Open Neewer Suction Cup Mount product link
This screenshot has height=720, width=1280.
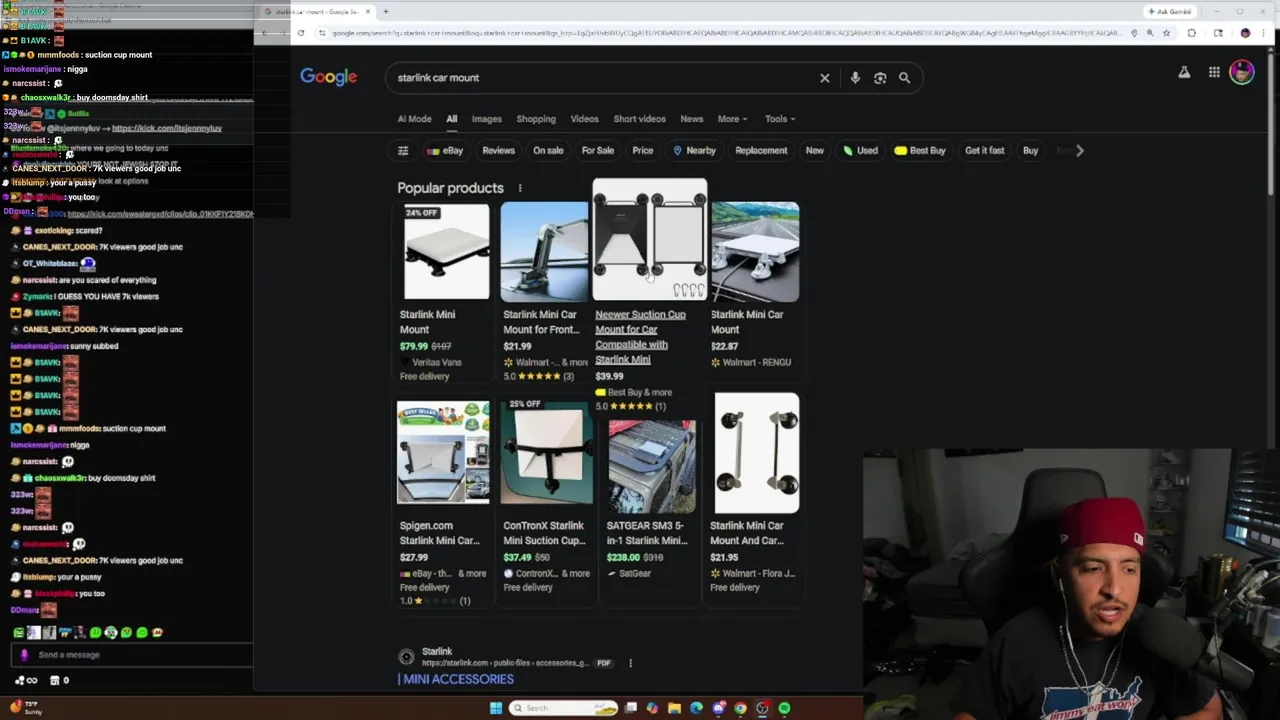(x=640, y=337)
